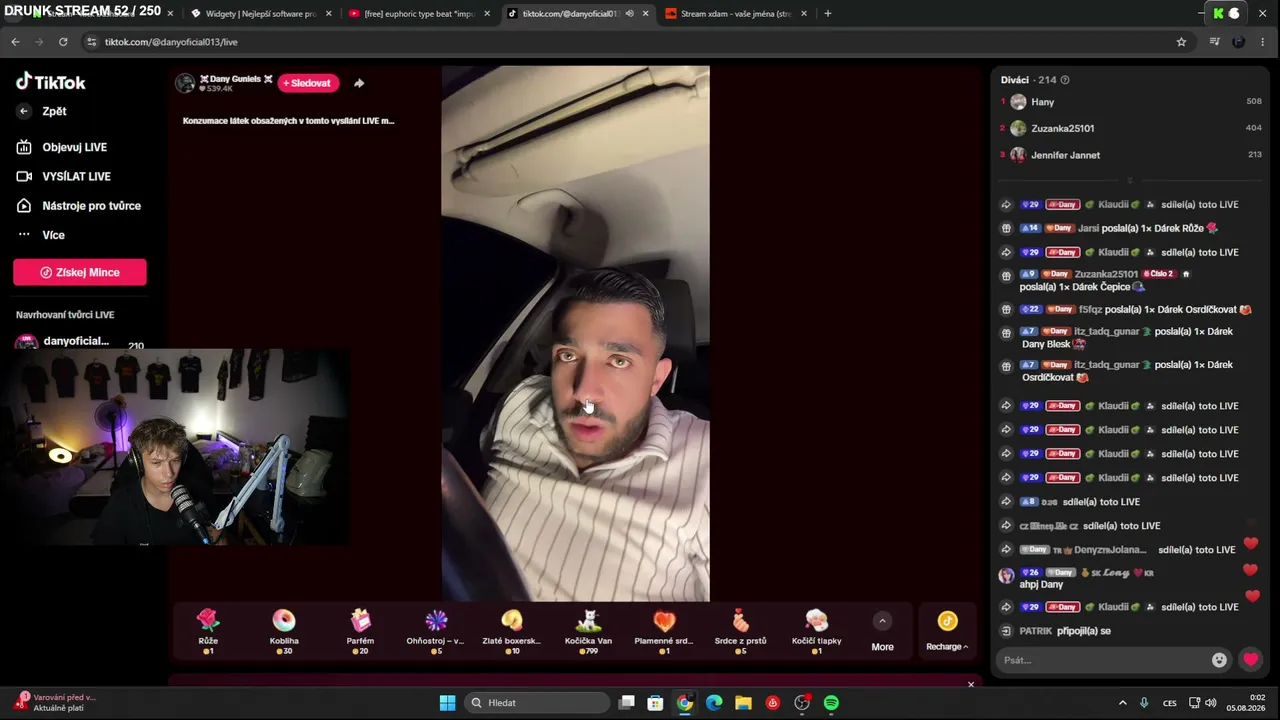
Task: Click the Získej Mince button
Action: [x=80, y=272]
